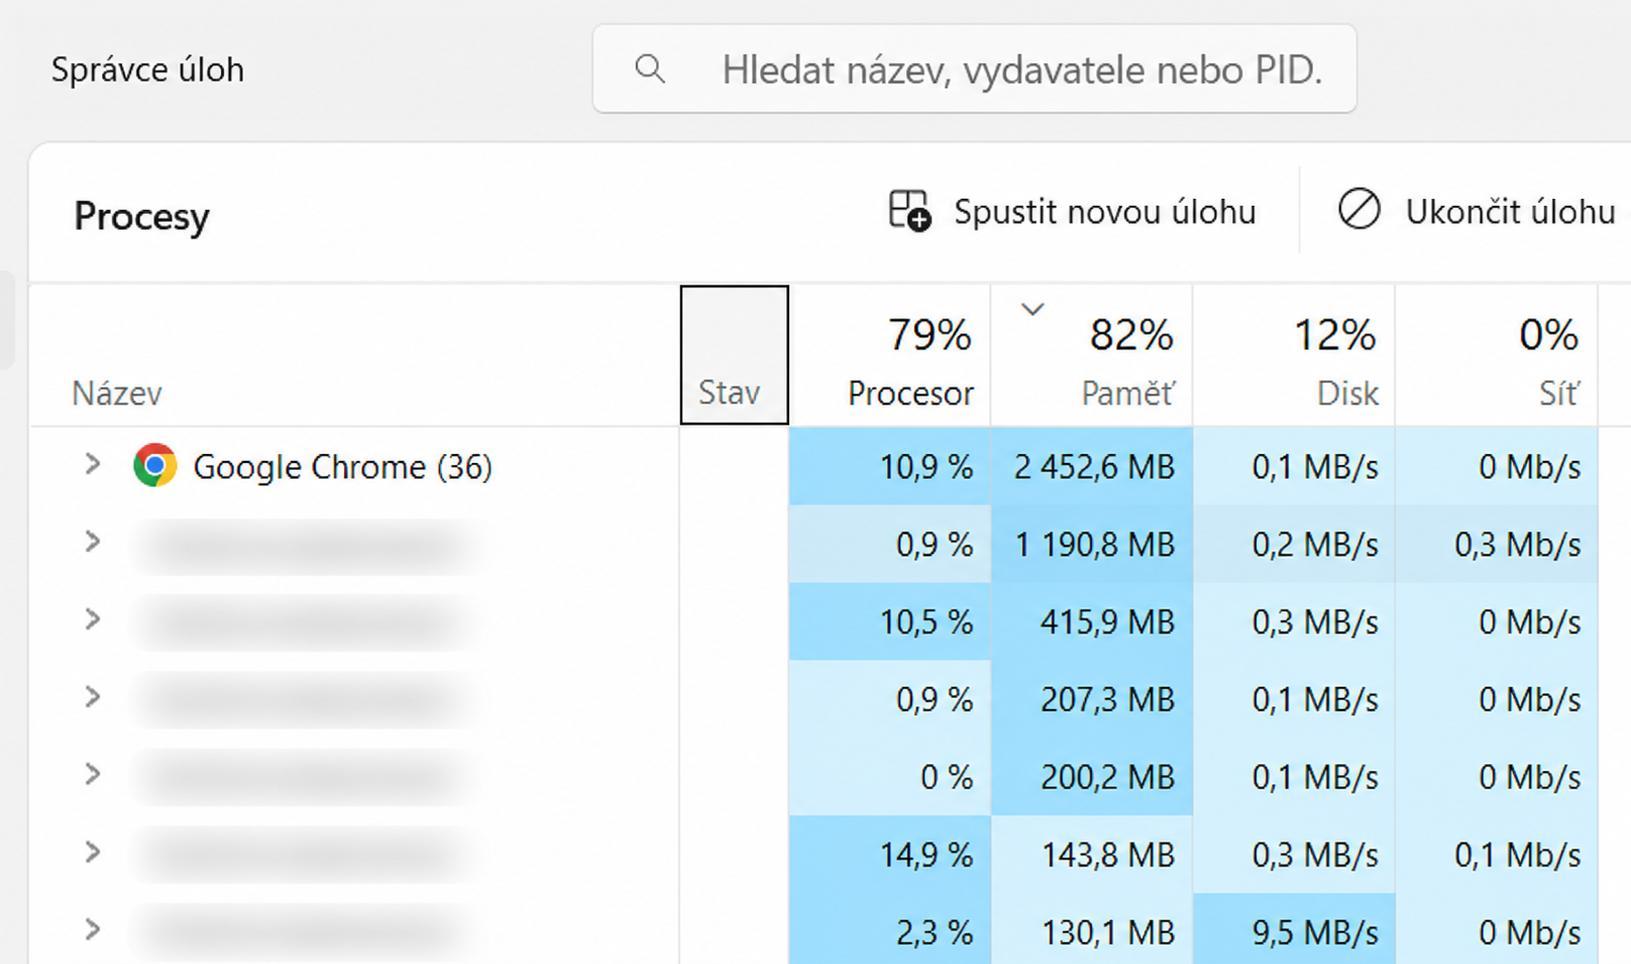Click the Google Chrome icon in process list
The width and height of the screenshot is (1631, 964).
155,465
